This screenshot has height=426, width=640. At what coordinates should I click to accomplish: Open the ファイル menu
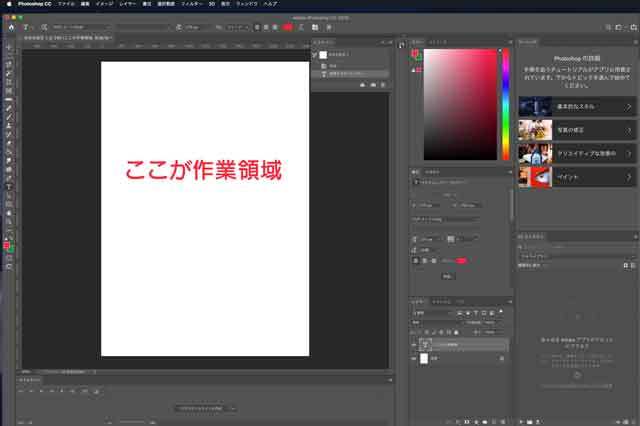(66, 4)
